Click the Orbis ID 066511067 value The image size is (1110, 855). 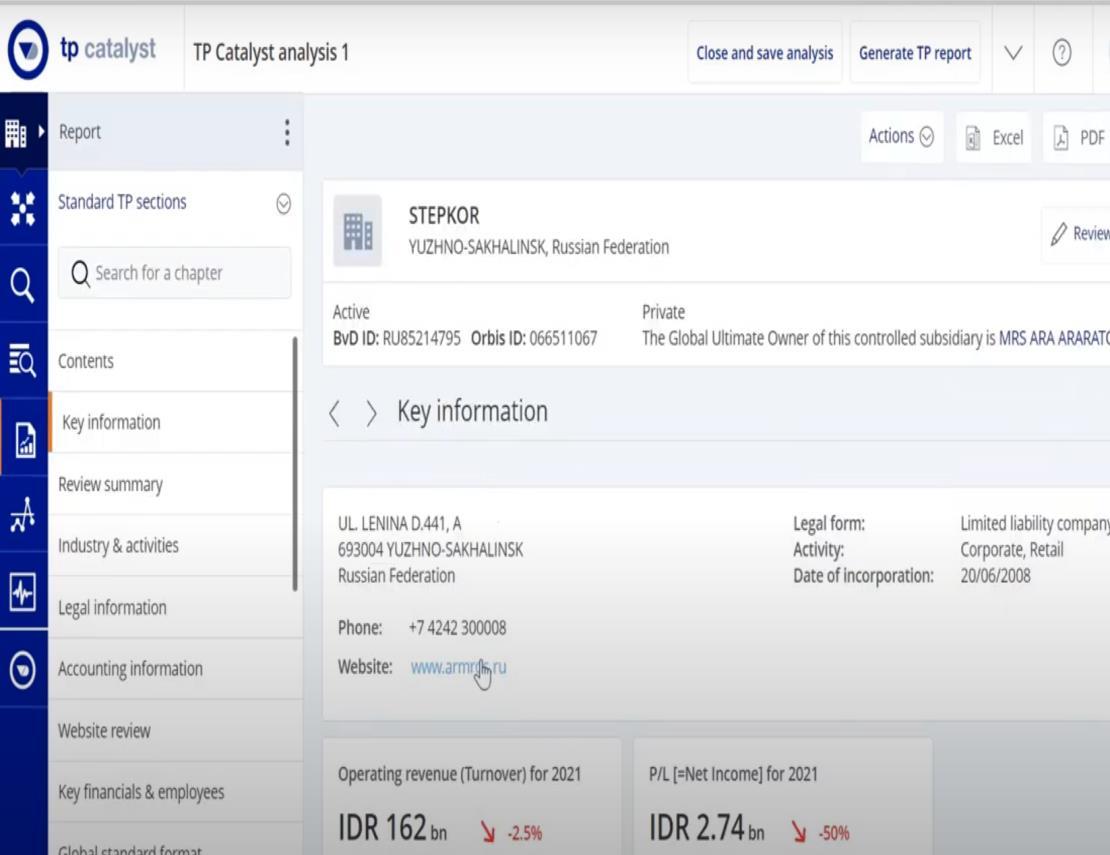(x=563, y=338)
